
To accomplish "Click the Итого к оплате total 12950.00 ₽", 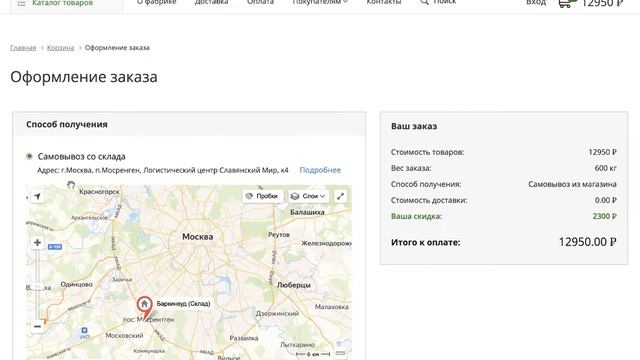I will pos(587,242).
